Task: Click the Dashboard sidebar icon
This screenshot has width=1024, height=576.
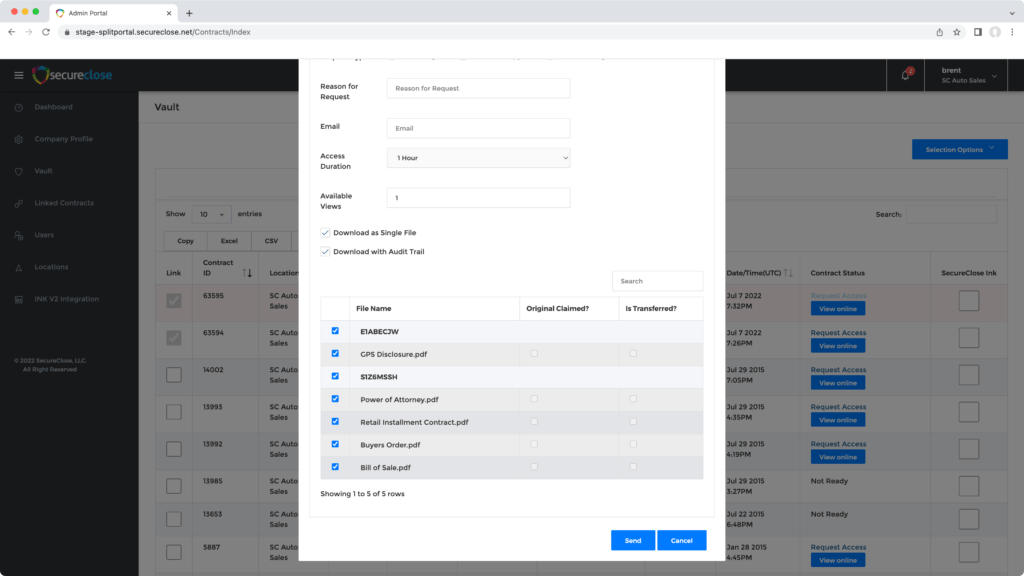Action: [x=18, y=107]
